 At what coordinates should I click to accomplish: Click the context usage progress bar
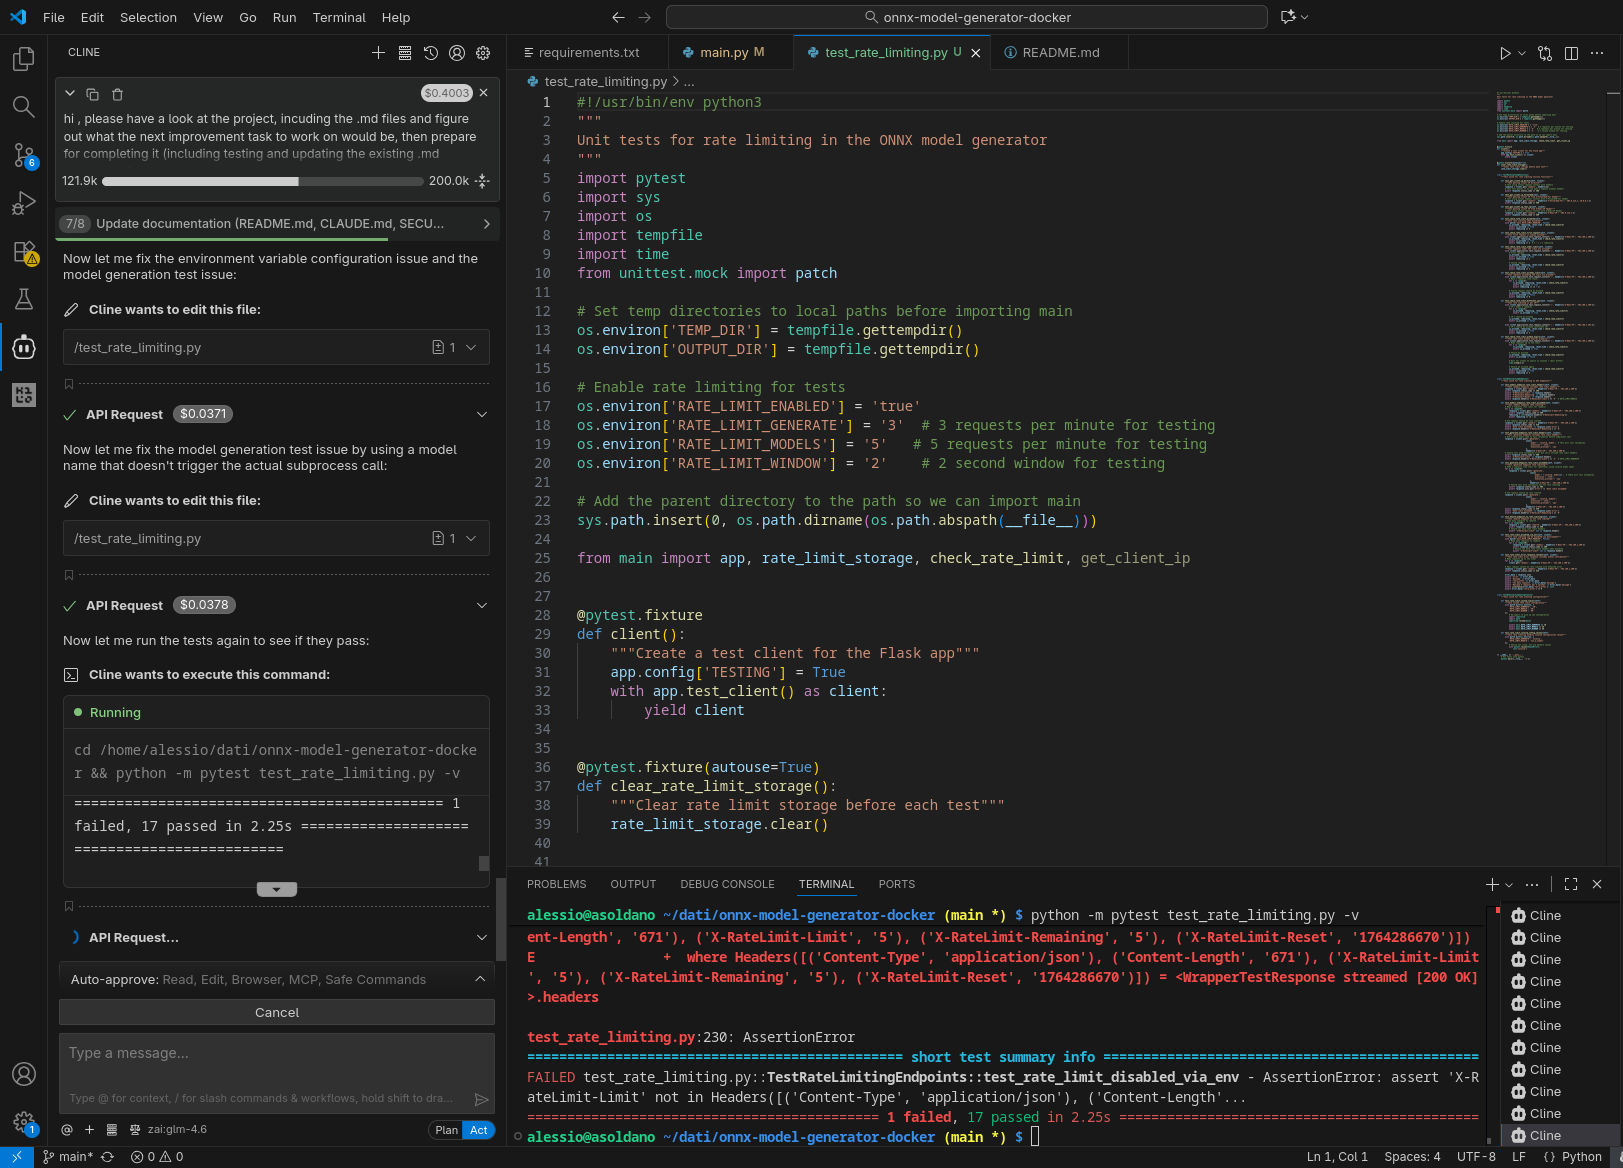[262, 181]
